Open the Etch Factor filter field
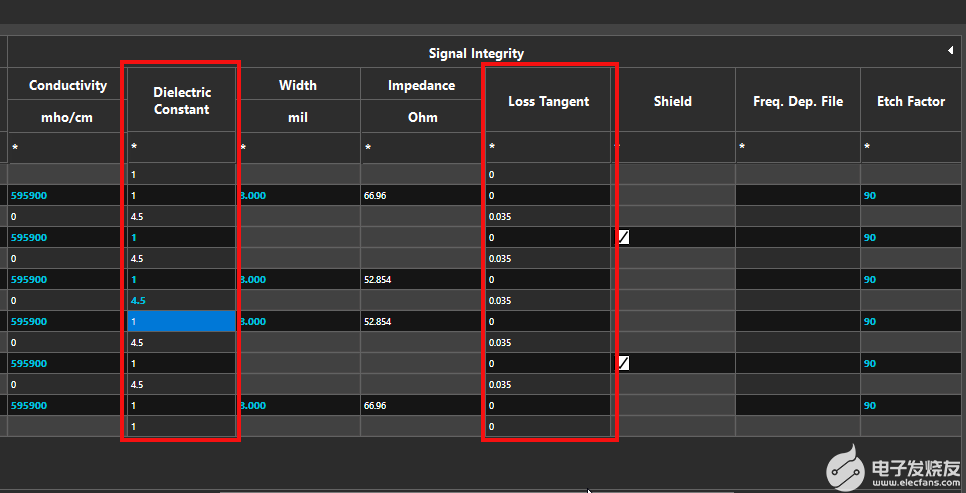 [x=911, y=148]
